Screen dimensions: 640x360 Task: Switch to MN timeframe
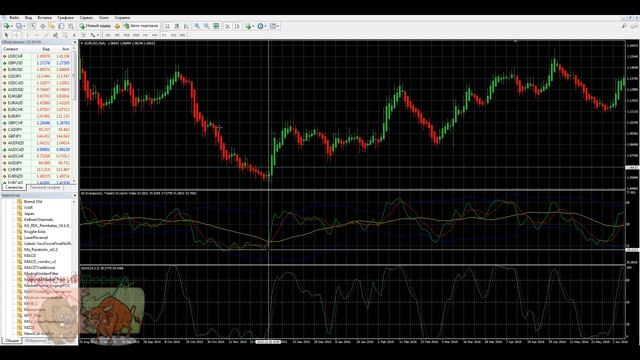pos(182,35)
